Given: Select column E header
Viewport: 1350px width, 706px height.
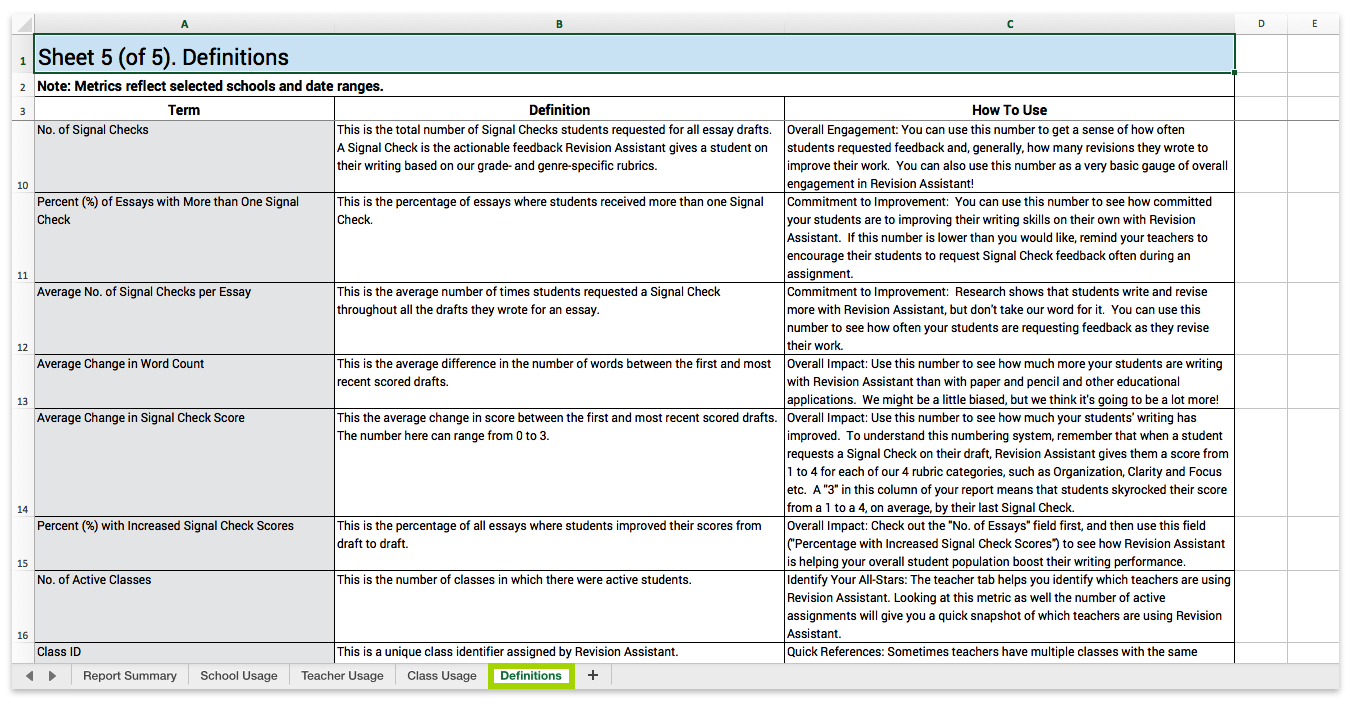Looking at the screenshot, I should pos(1314,24).
